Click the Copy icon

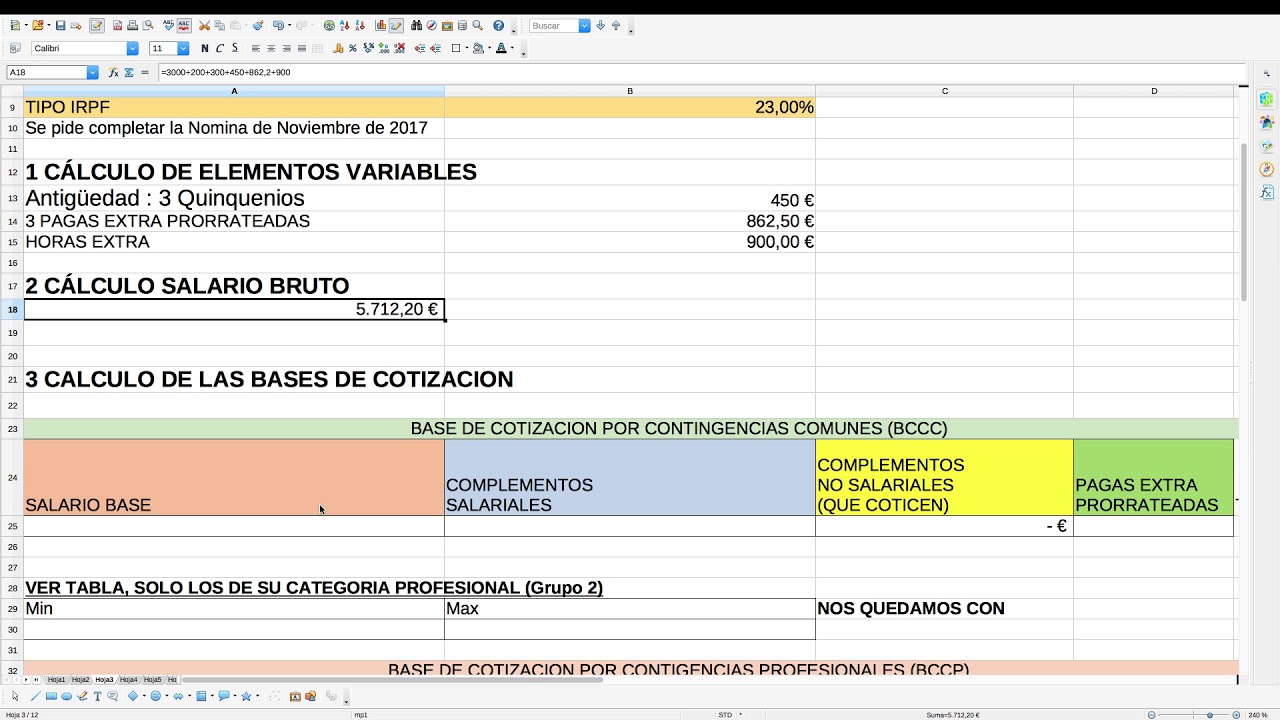click(x=219, y=25)
